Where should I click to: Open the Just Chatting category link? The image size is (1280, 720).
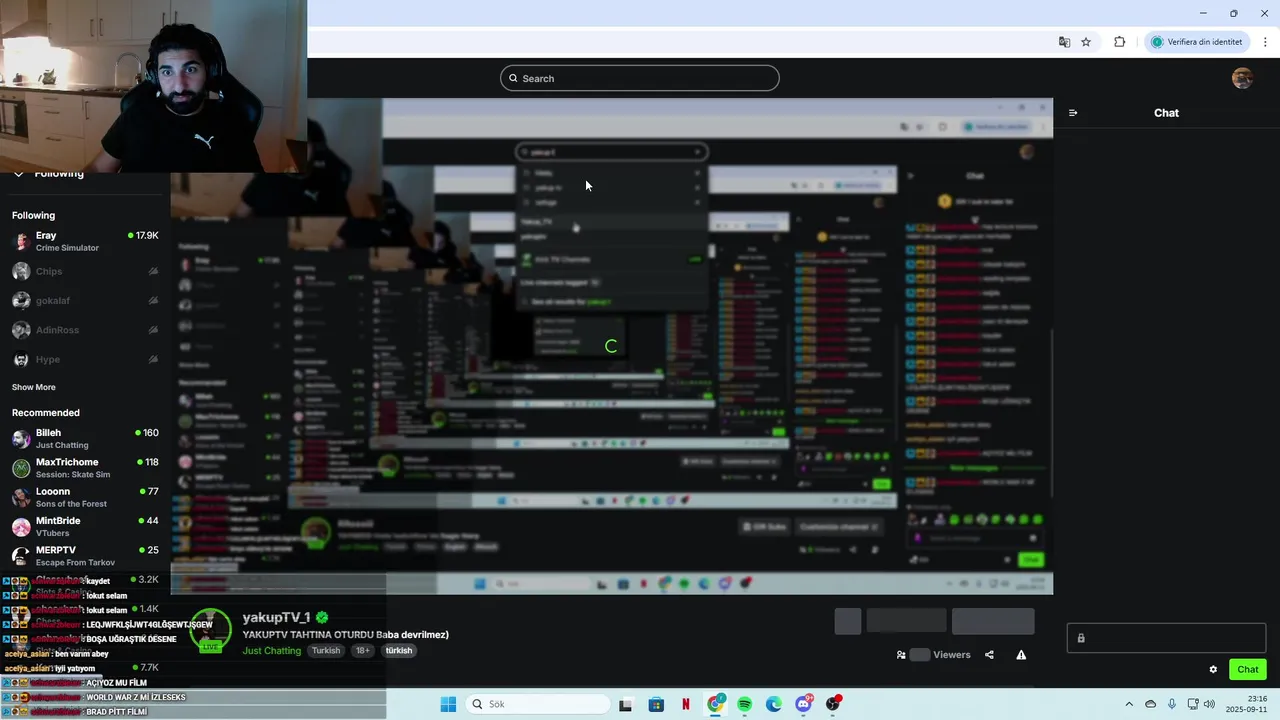click(x=271, y=651)
